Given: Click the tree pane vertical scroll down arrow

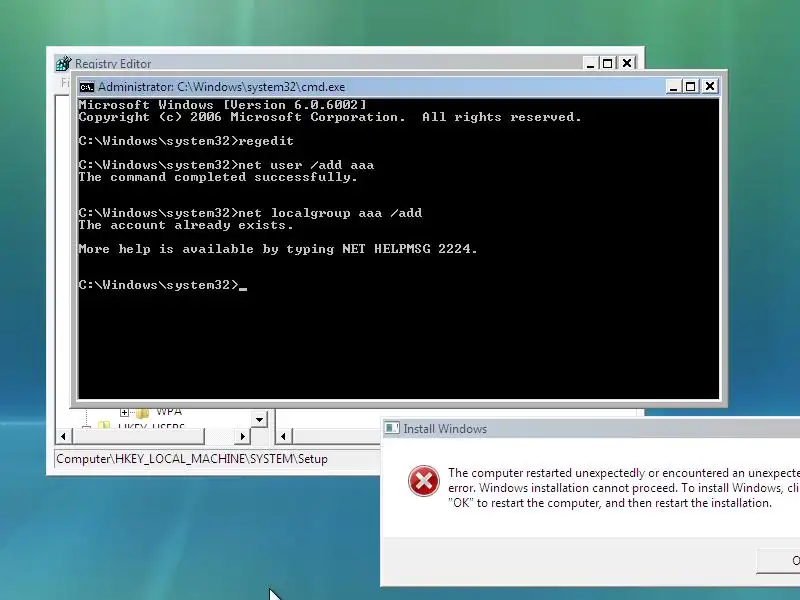Looking at the screenshot, I should pyautogui.click(x=259, y=419).
